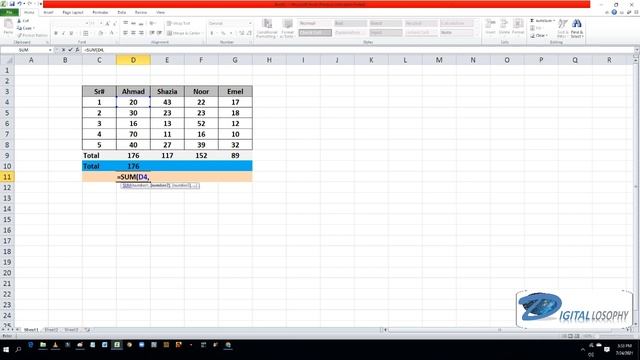Apply Percent Style number format
Screen dimensions: 640x360
click(x=223, y=33)
